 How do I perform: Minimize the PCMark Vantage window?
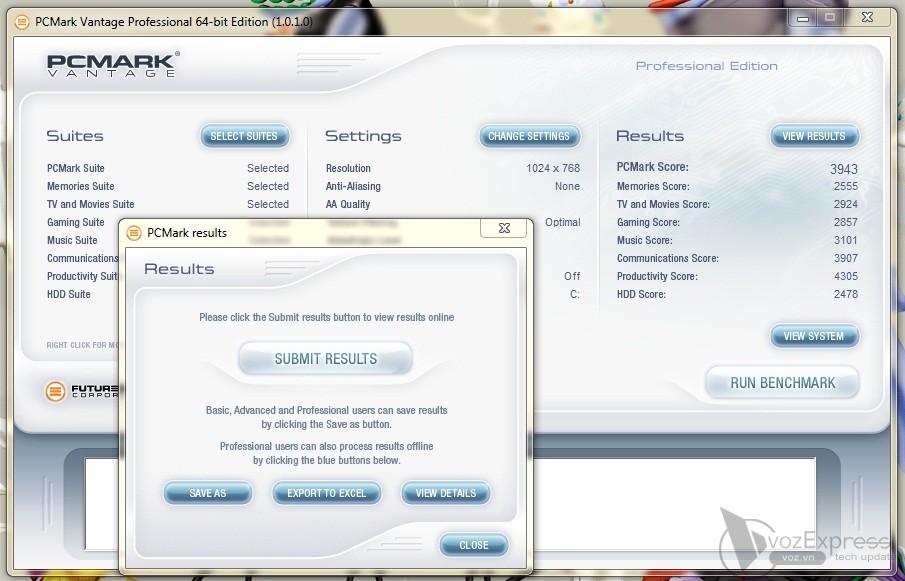tap(802, 18)
